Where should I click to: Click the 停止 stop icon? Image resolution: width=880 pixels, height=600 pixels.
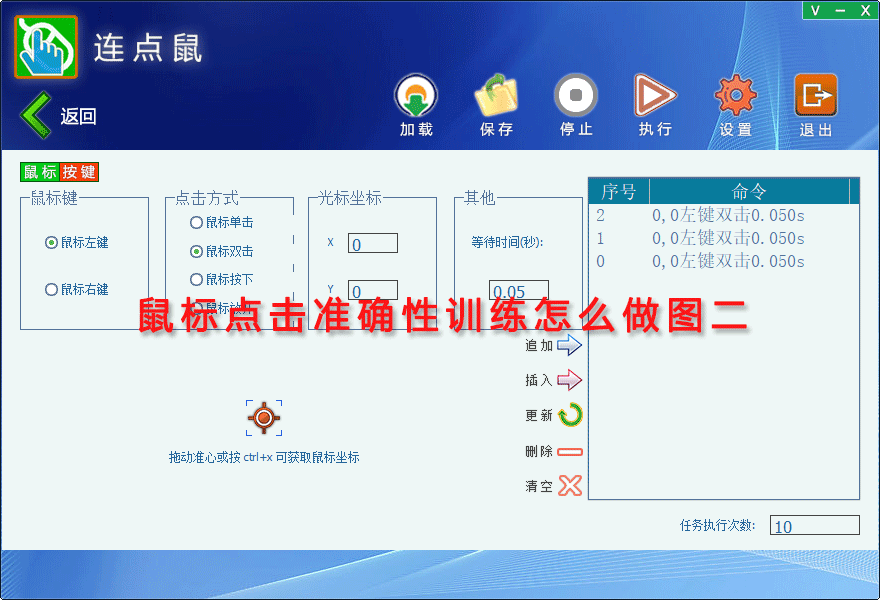pyautogui.click(x=575, y=95)
